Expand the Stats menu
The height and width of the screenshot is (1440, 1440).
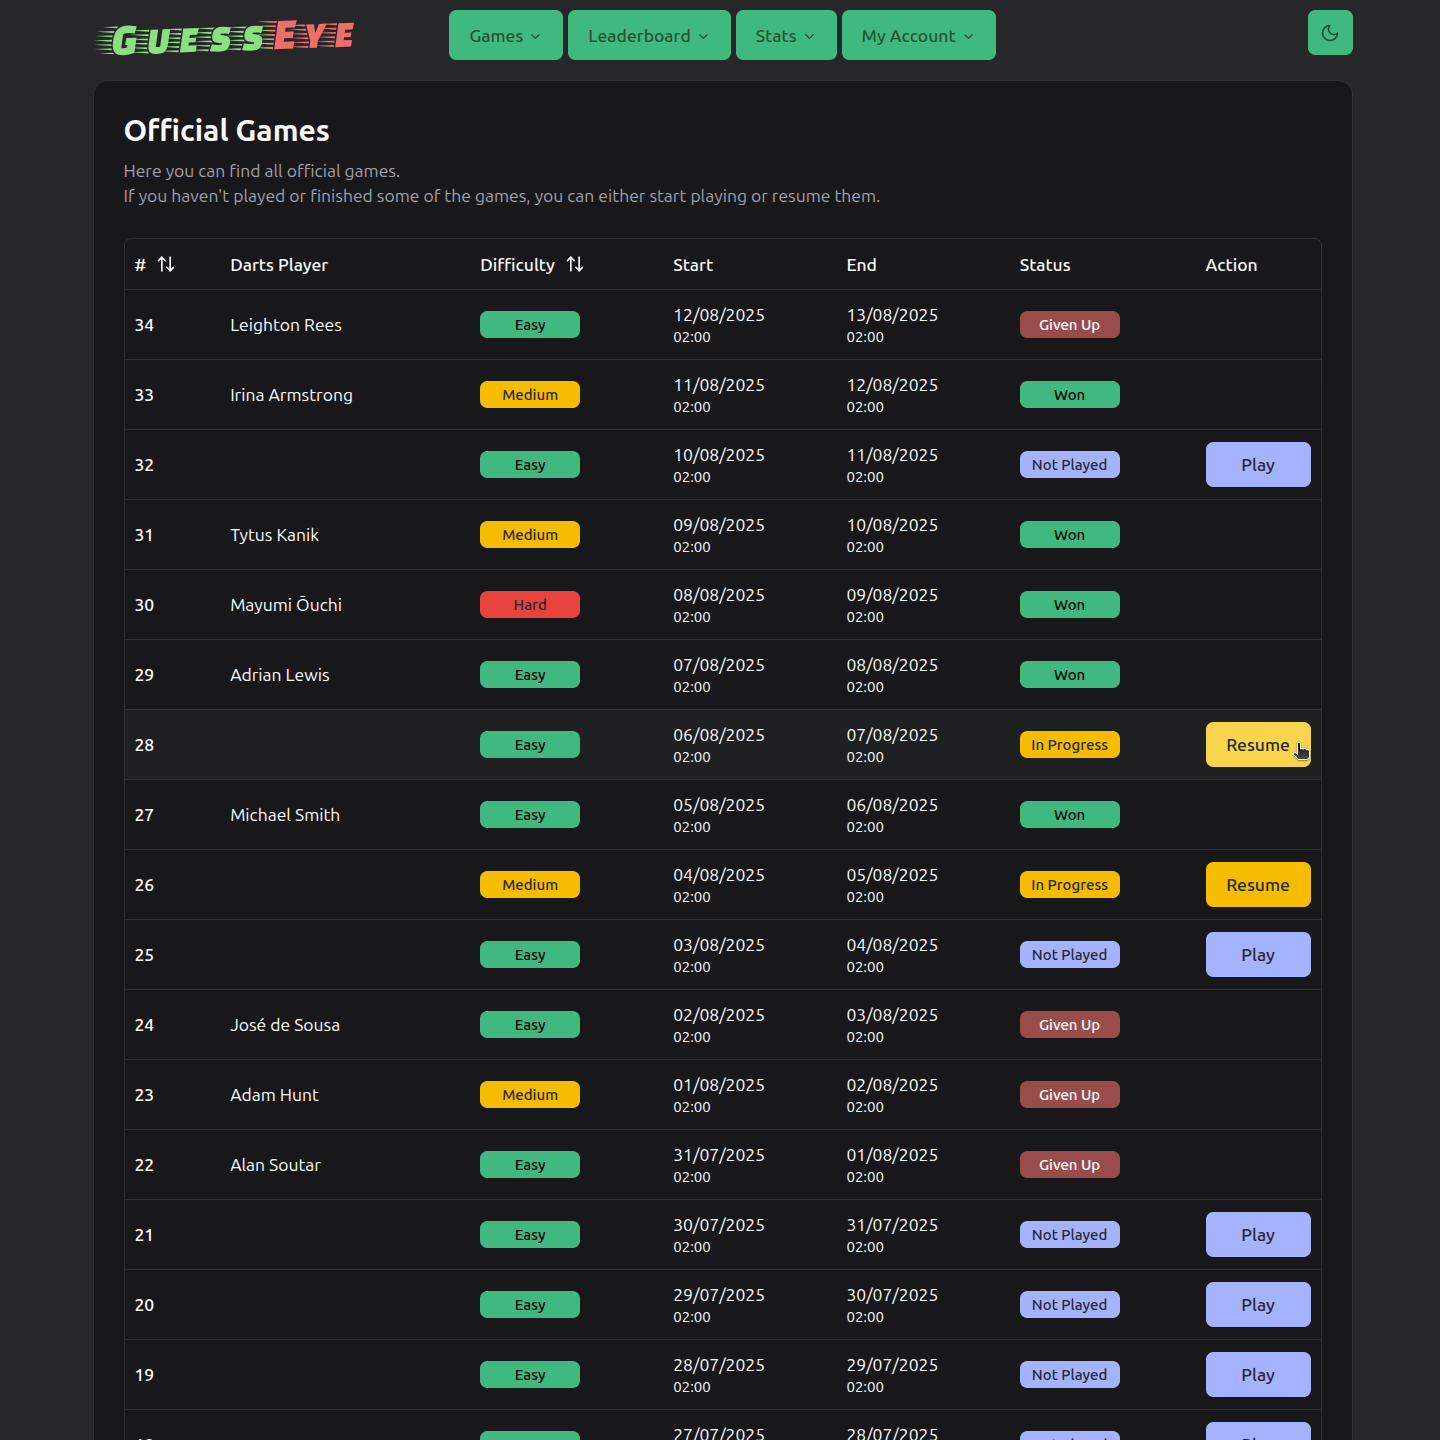point(785,35)
